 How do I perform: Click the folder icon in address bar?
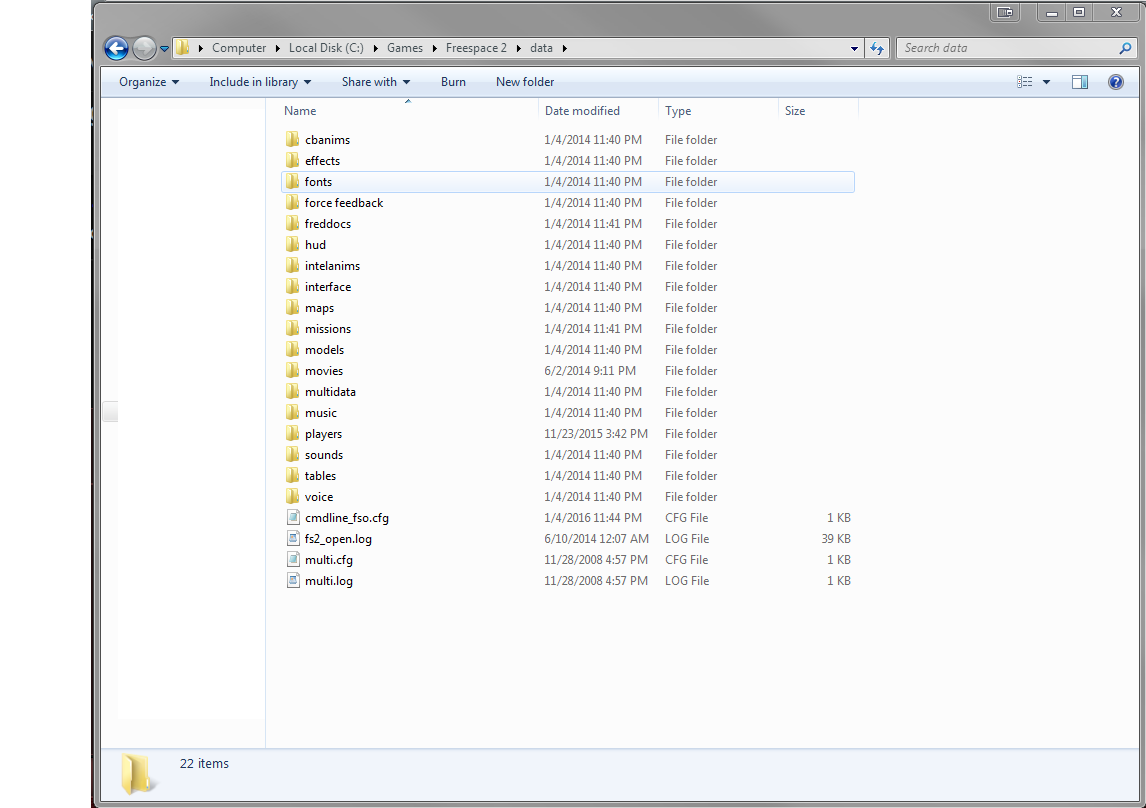coord(183,48)
